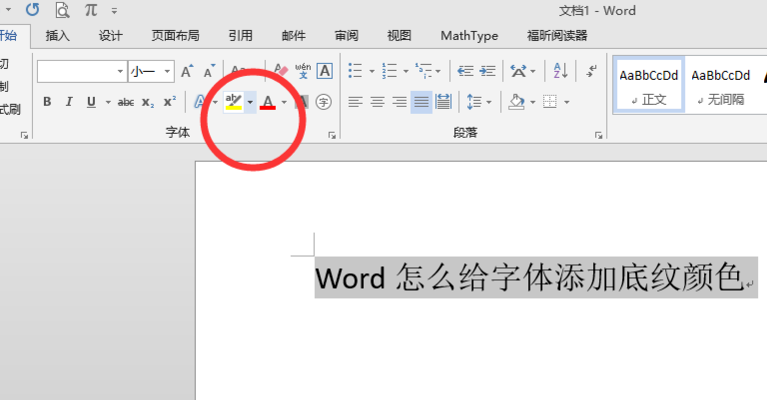
Task: Clear all formatting with eraser icon
Action: [281, 71]
